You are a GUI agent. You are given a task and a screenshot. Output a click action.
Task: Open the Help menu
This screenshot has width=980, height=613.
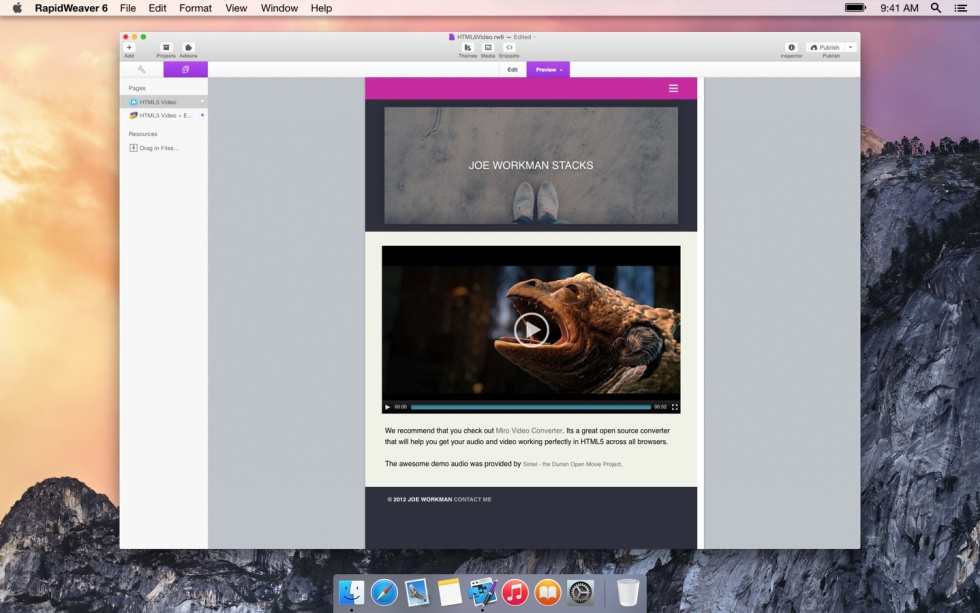click(321, 8)
